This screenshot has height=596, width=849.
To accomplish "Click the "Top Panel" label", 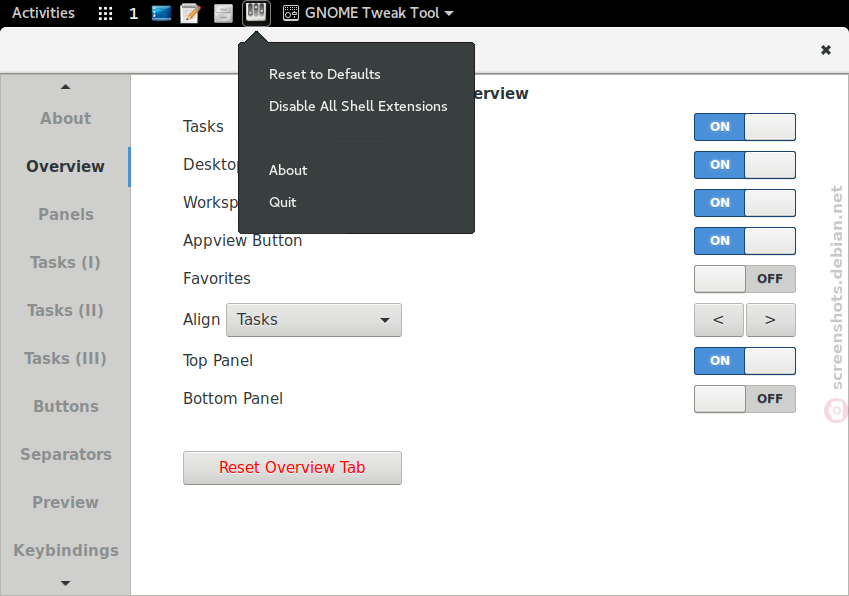I will click(x=218, y=361).
